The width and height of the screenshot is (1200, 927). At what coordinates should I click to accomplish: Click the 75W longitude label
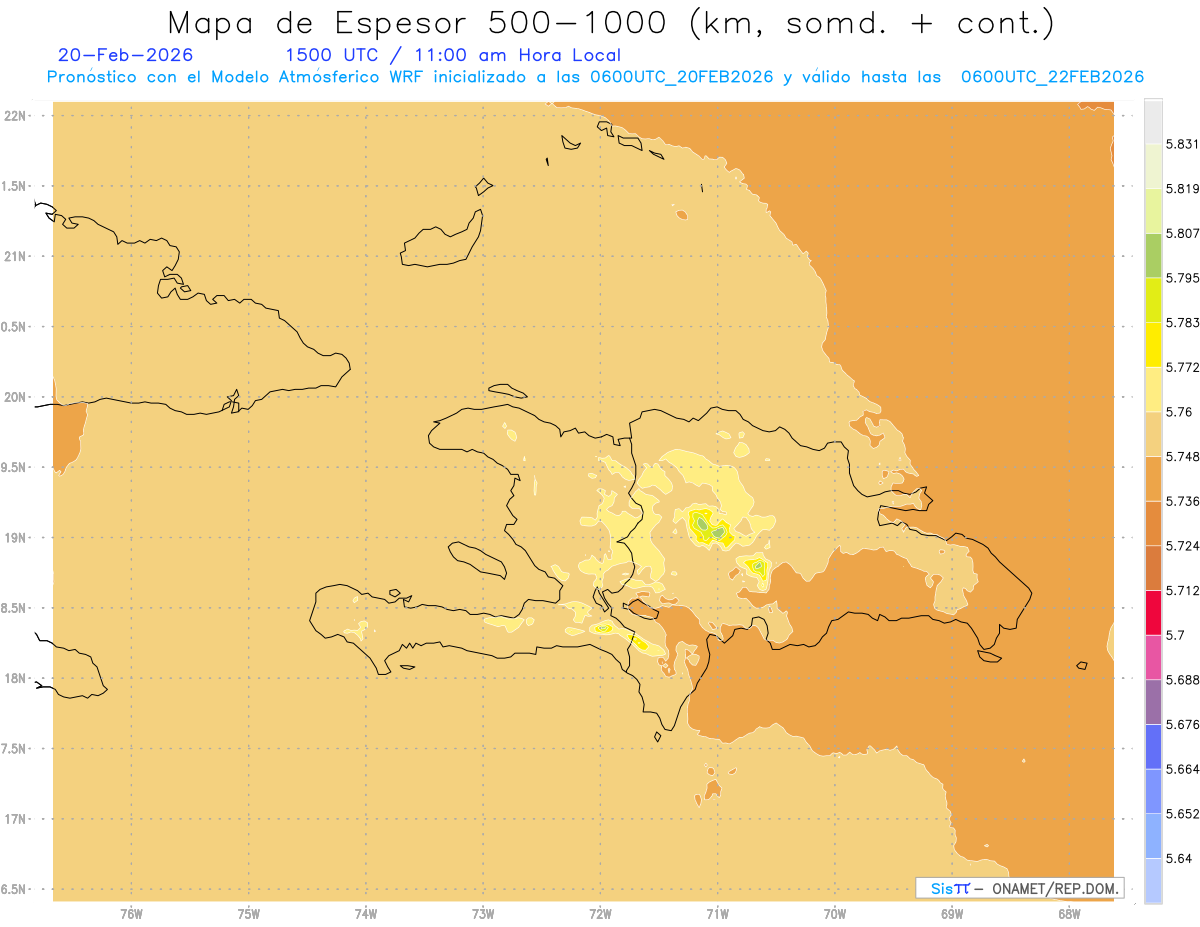coord(249,913)
